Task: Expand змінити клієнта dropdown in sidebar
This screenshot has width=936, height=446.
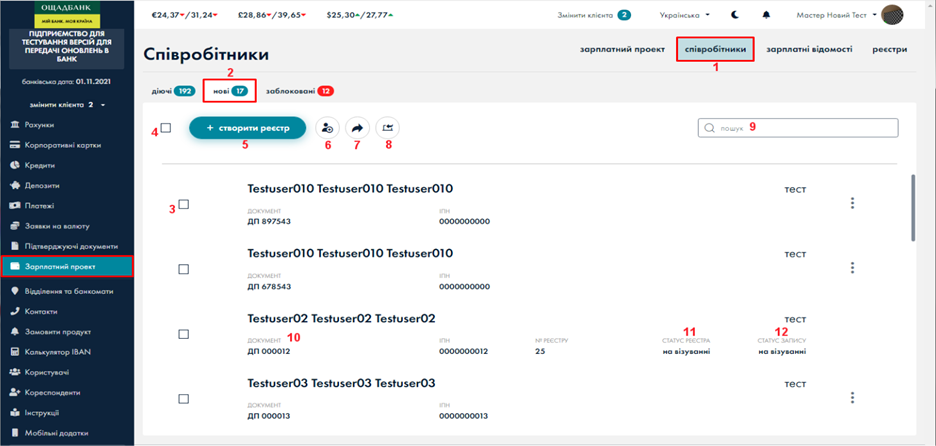Action: coord(67,104)
